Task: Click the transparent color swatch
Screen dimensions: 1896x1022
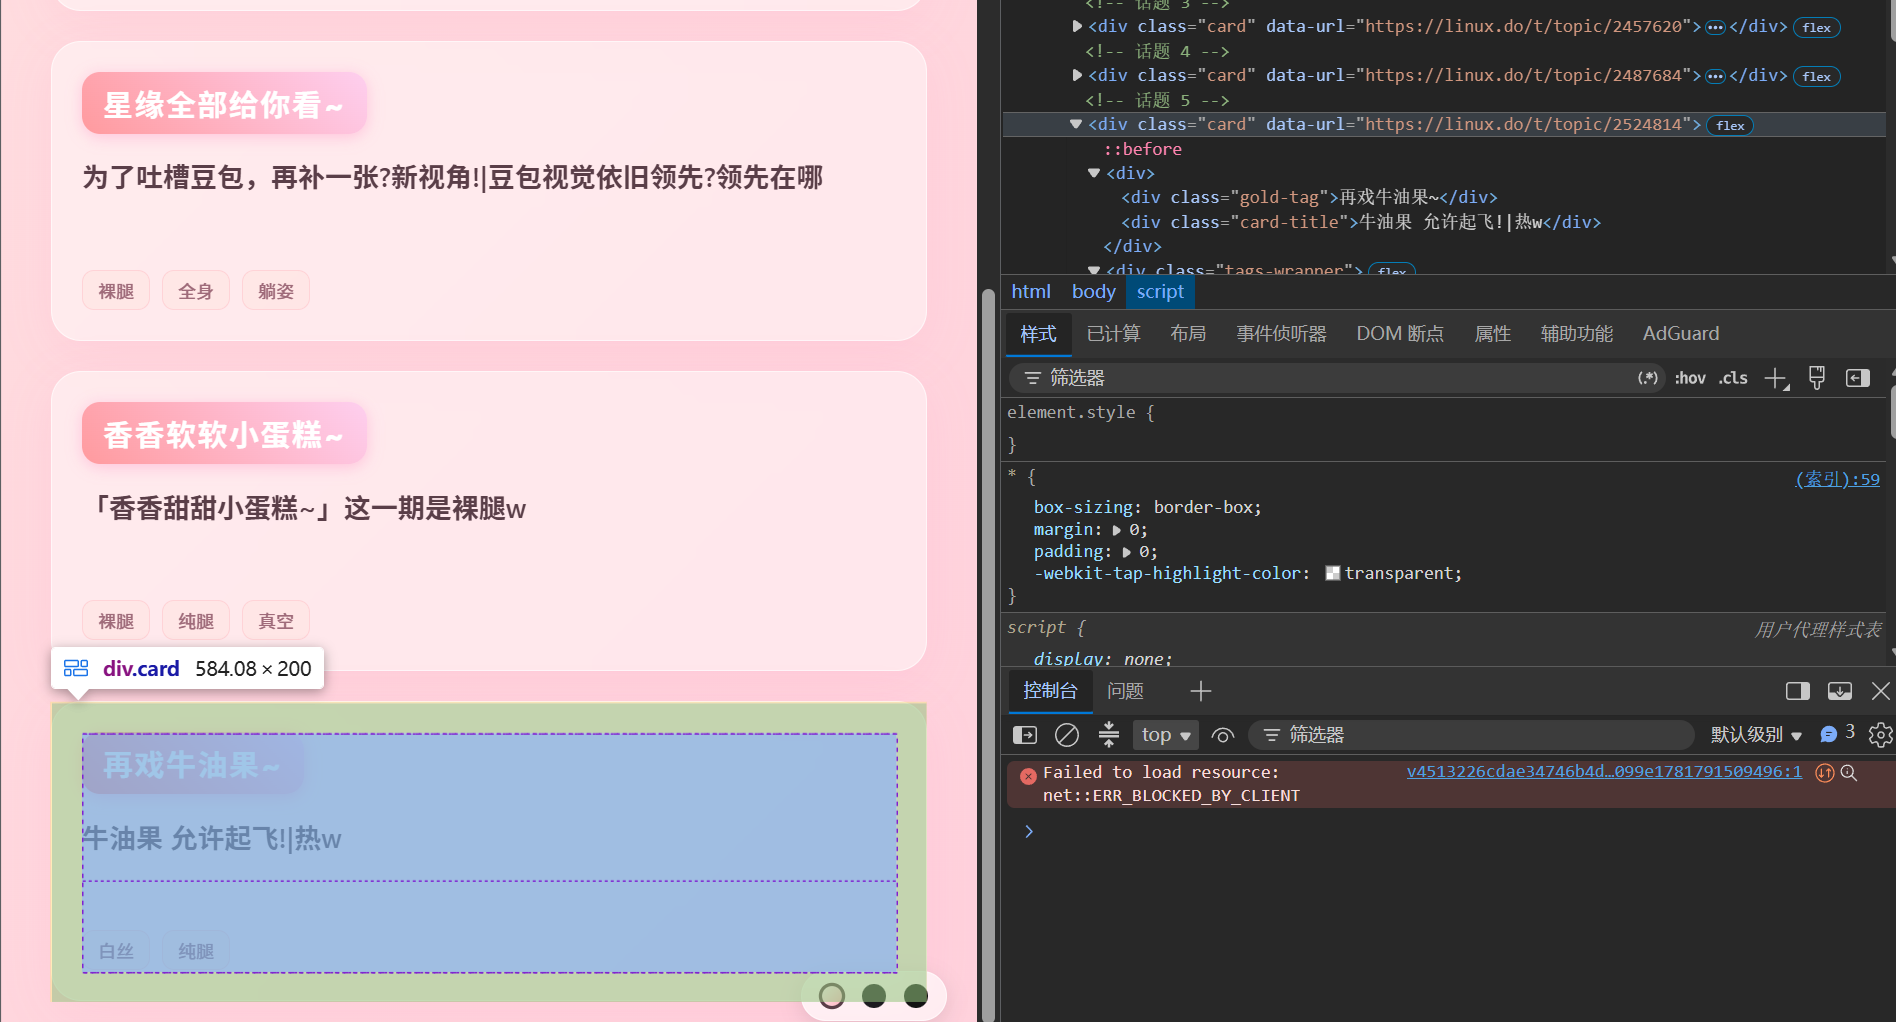Action: pyautogui.click(x=1333, y=573)
